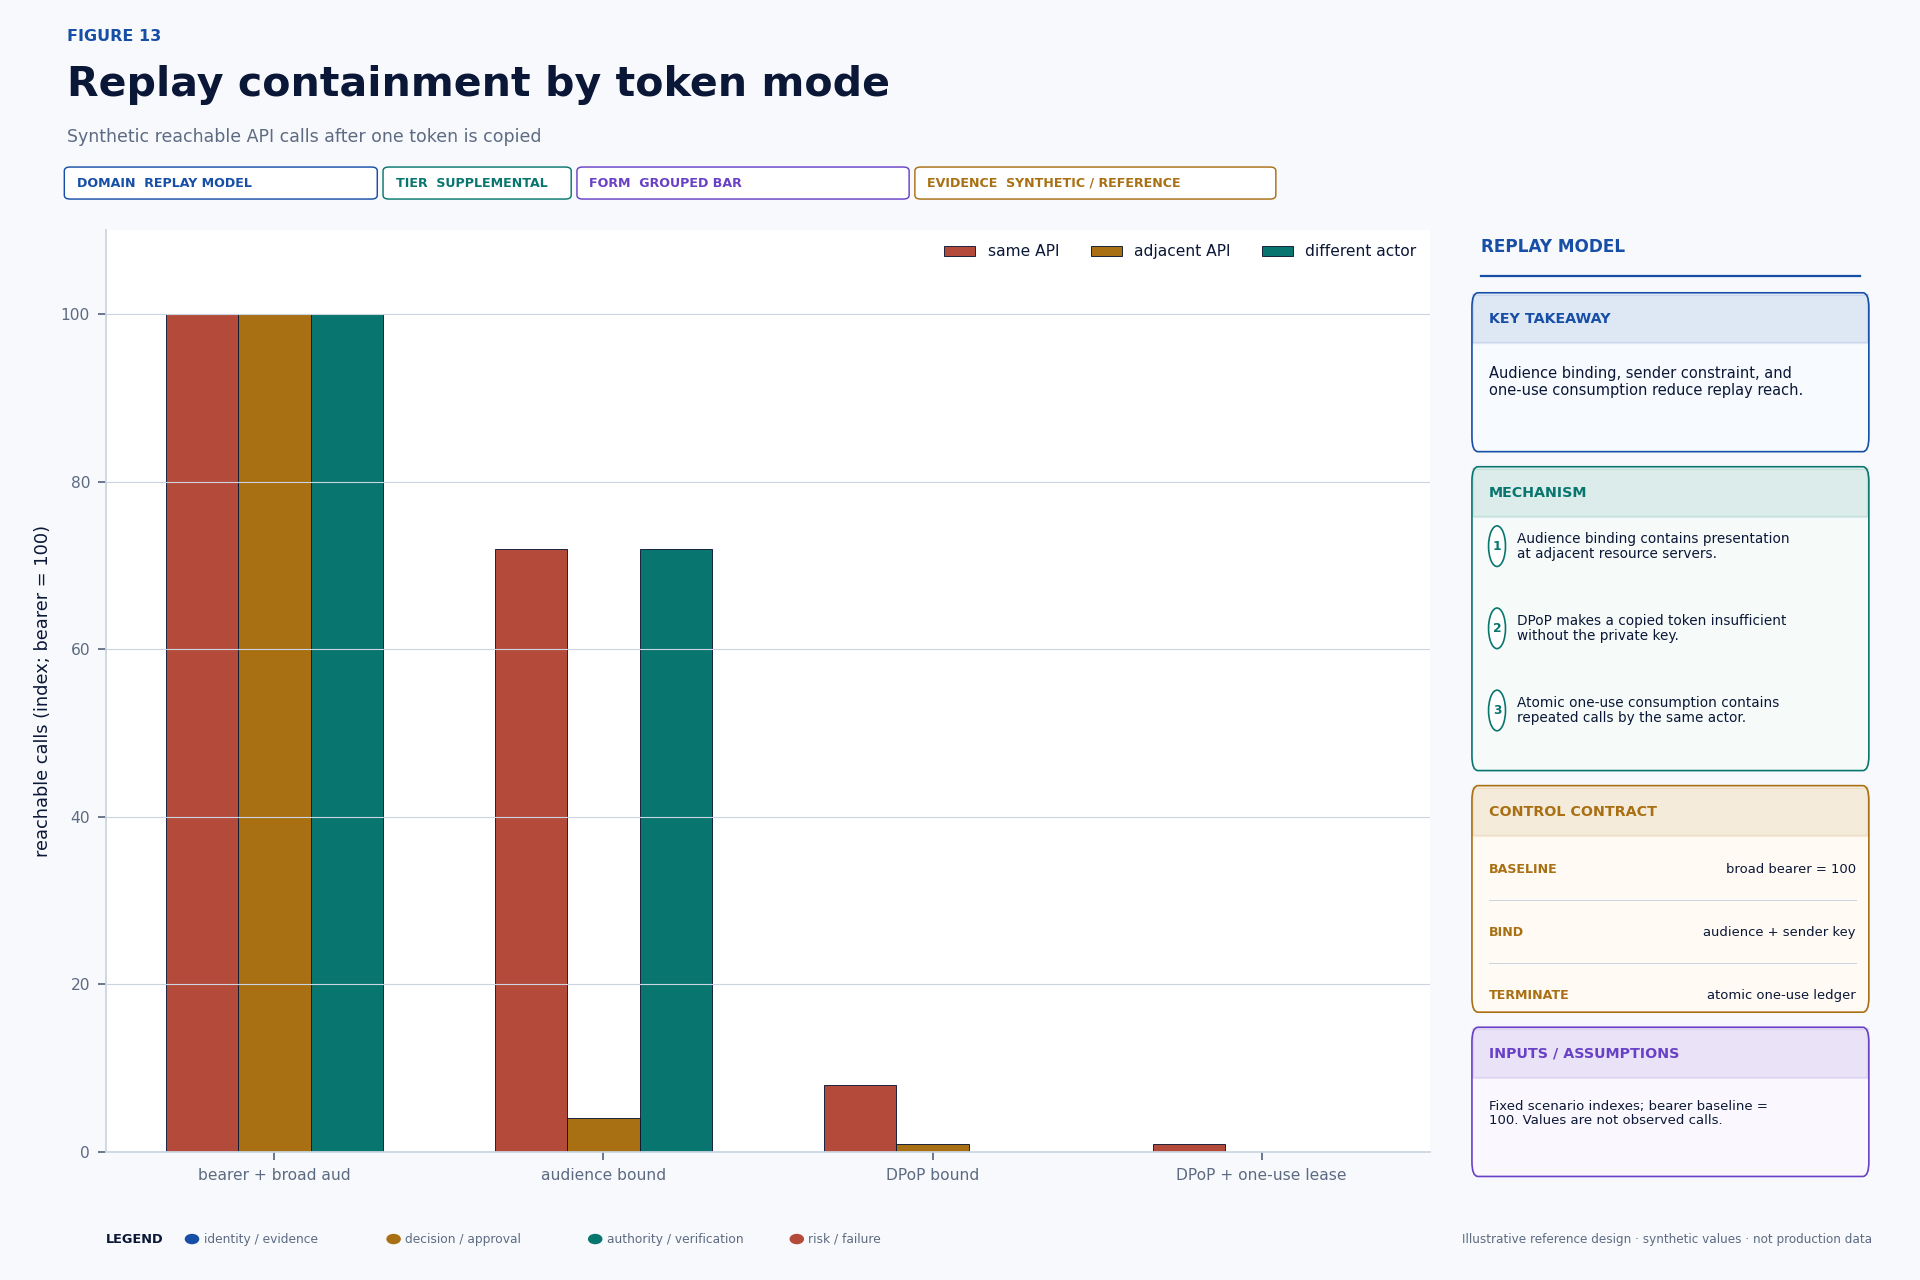Click the adjacent API bar for bearer + broad aud

click(275, 733)
